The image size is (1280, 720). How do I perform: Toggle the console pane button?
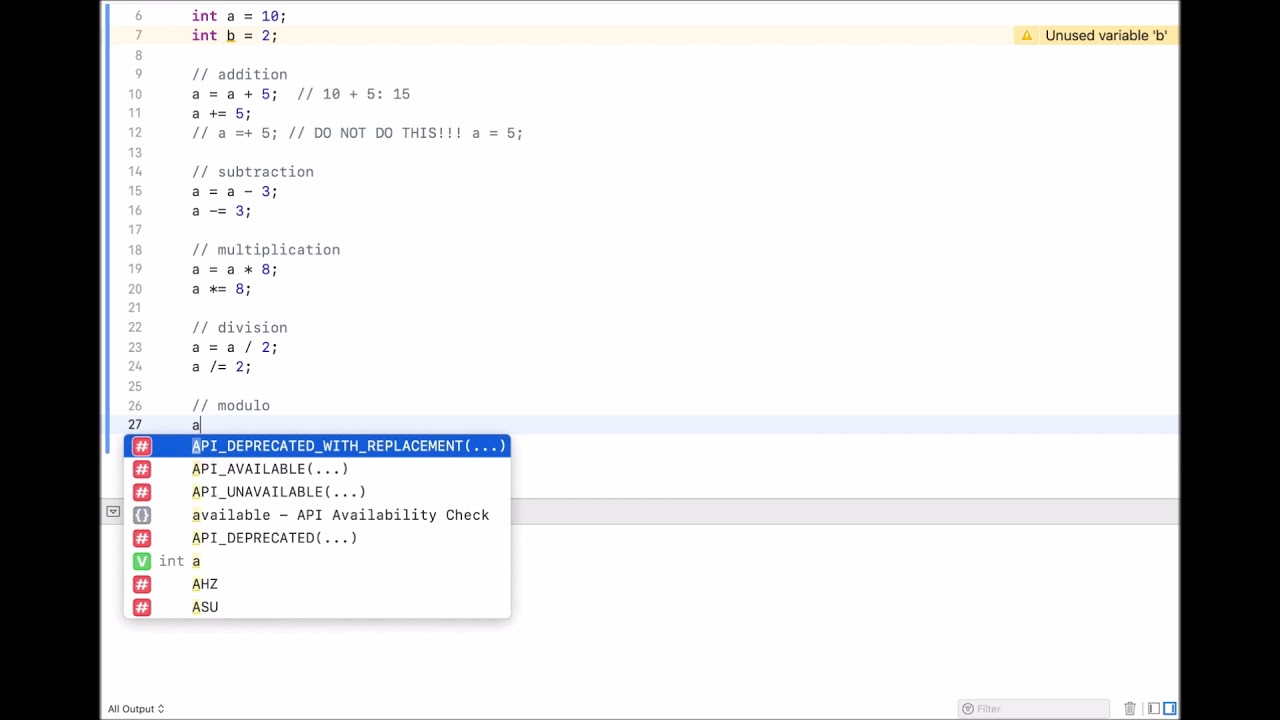pos(1170,709)
